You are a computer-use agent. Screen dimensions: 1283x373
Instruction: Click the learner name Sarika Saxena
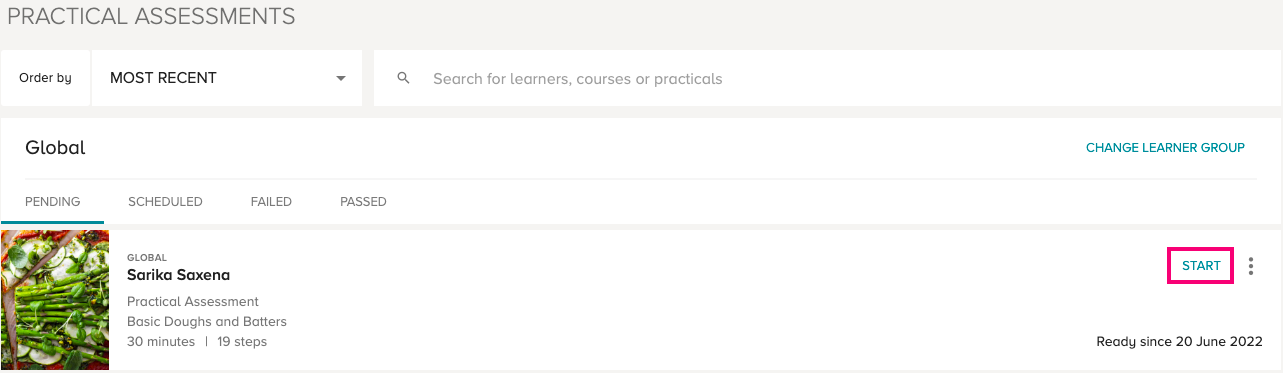click(179, 275)
